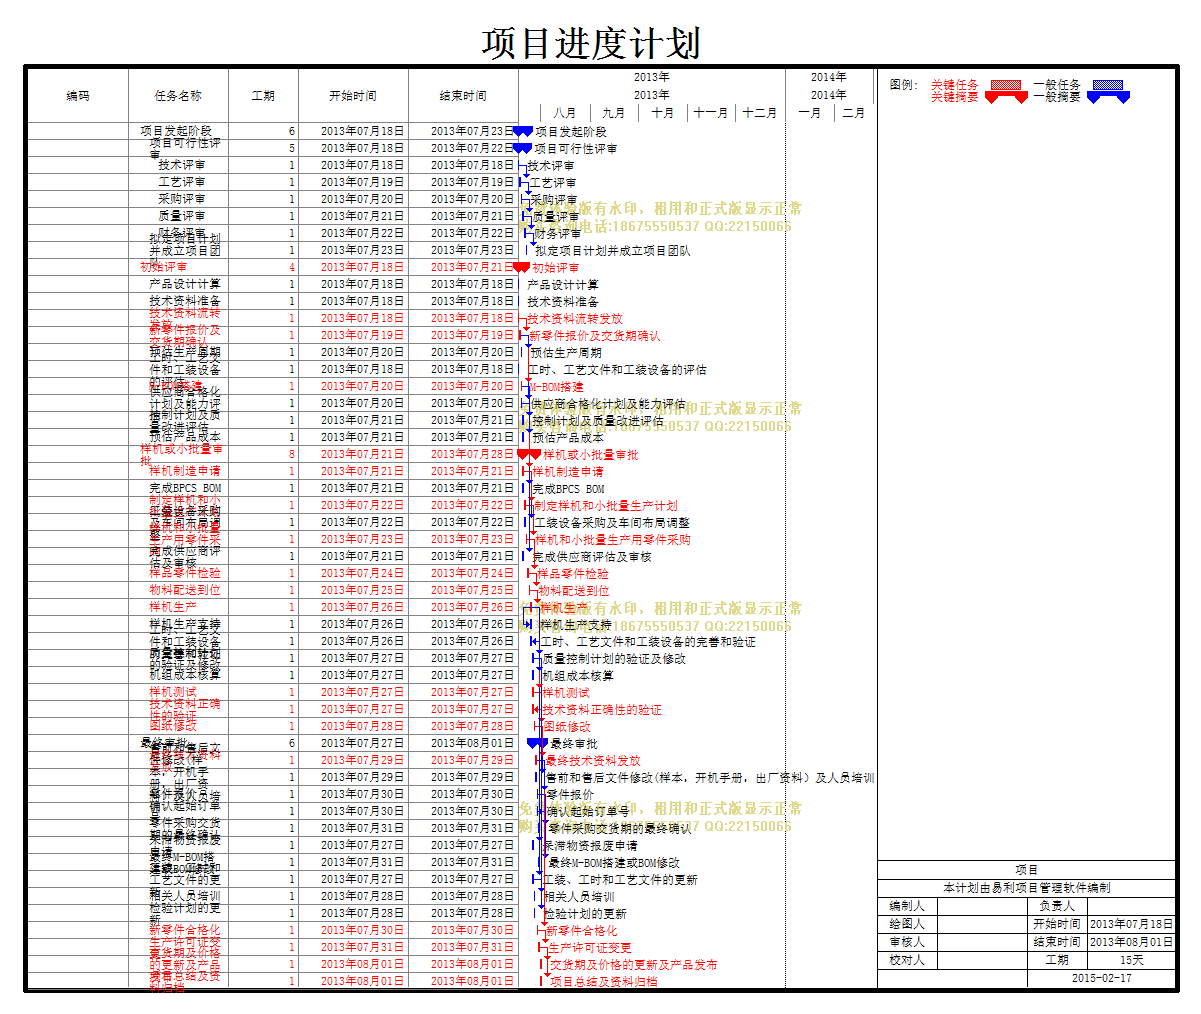Select the 编码 column header
Image resolution: width=1201 pixels, height=1014 pixels.
point(78,96)
